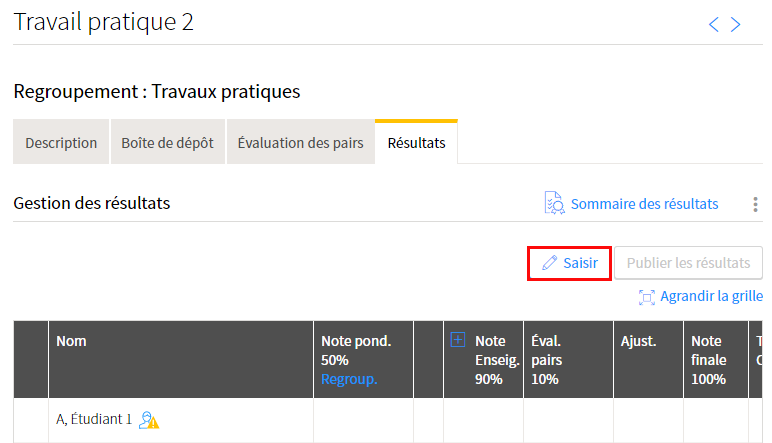Switch to the Description tab
The image size is (772, 443).
tap(61, 143)
